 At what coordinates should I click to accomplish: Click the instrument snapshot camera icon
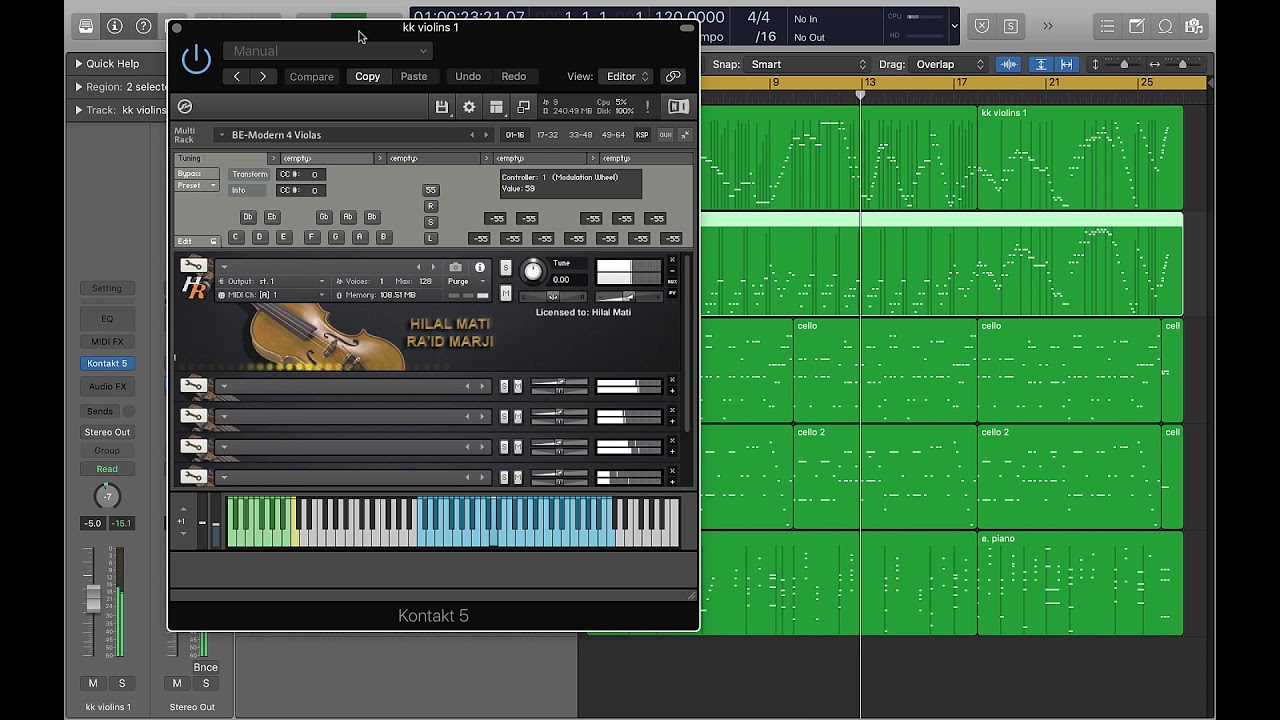pyautogui.click(x=456, y=267)
